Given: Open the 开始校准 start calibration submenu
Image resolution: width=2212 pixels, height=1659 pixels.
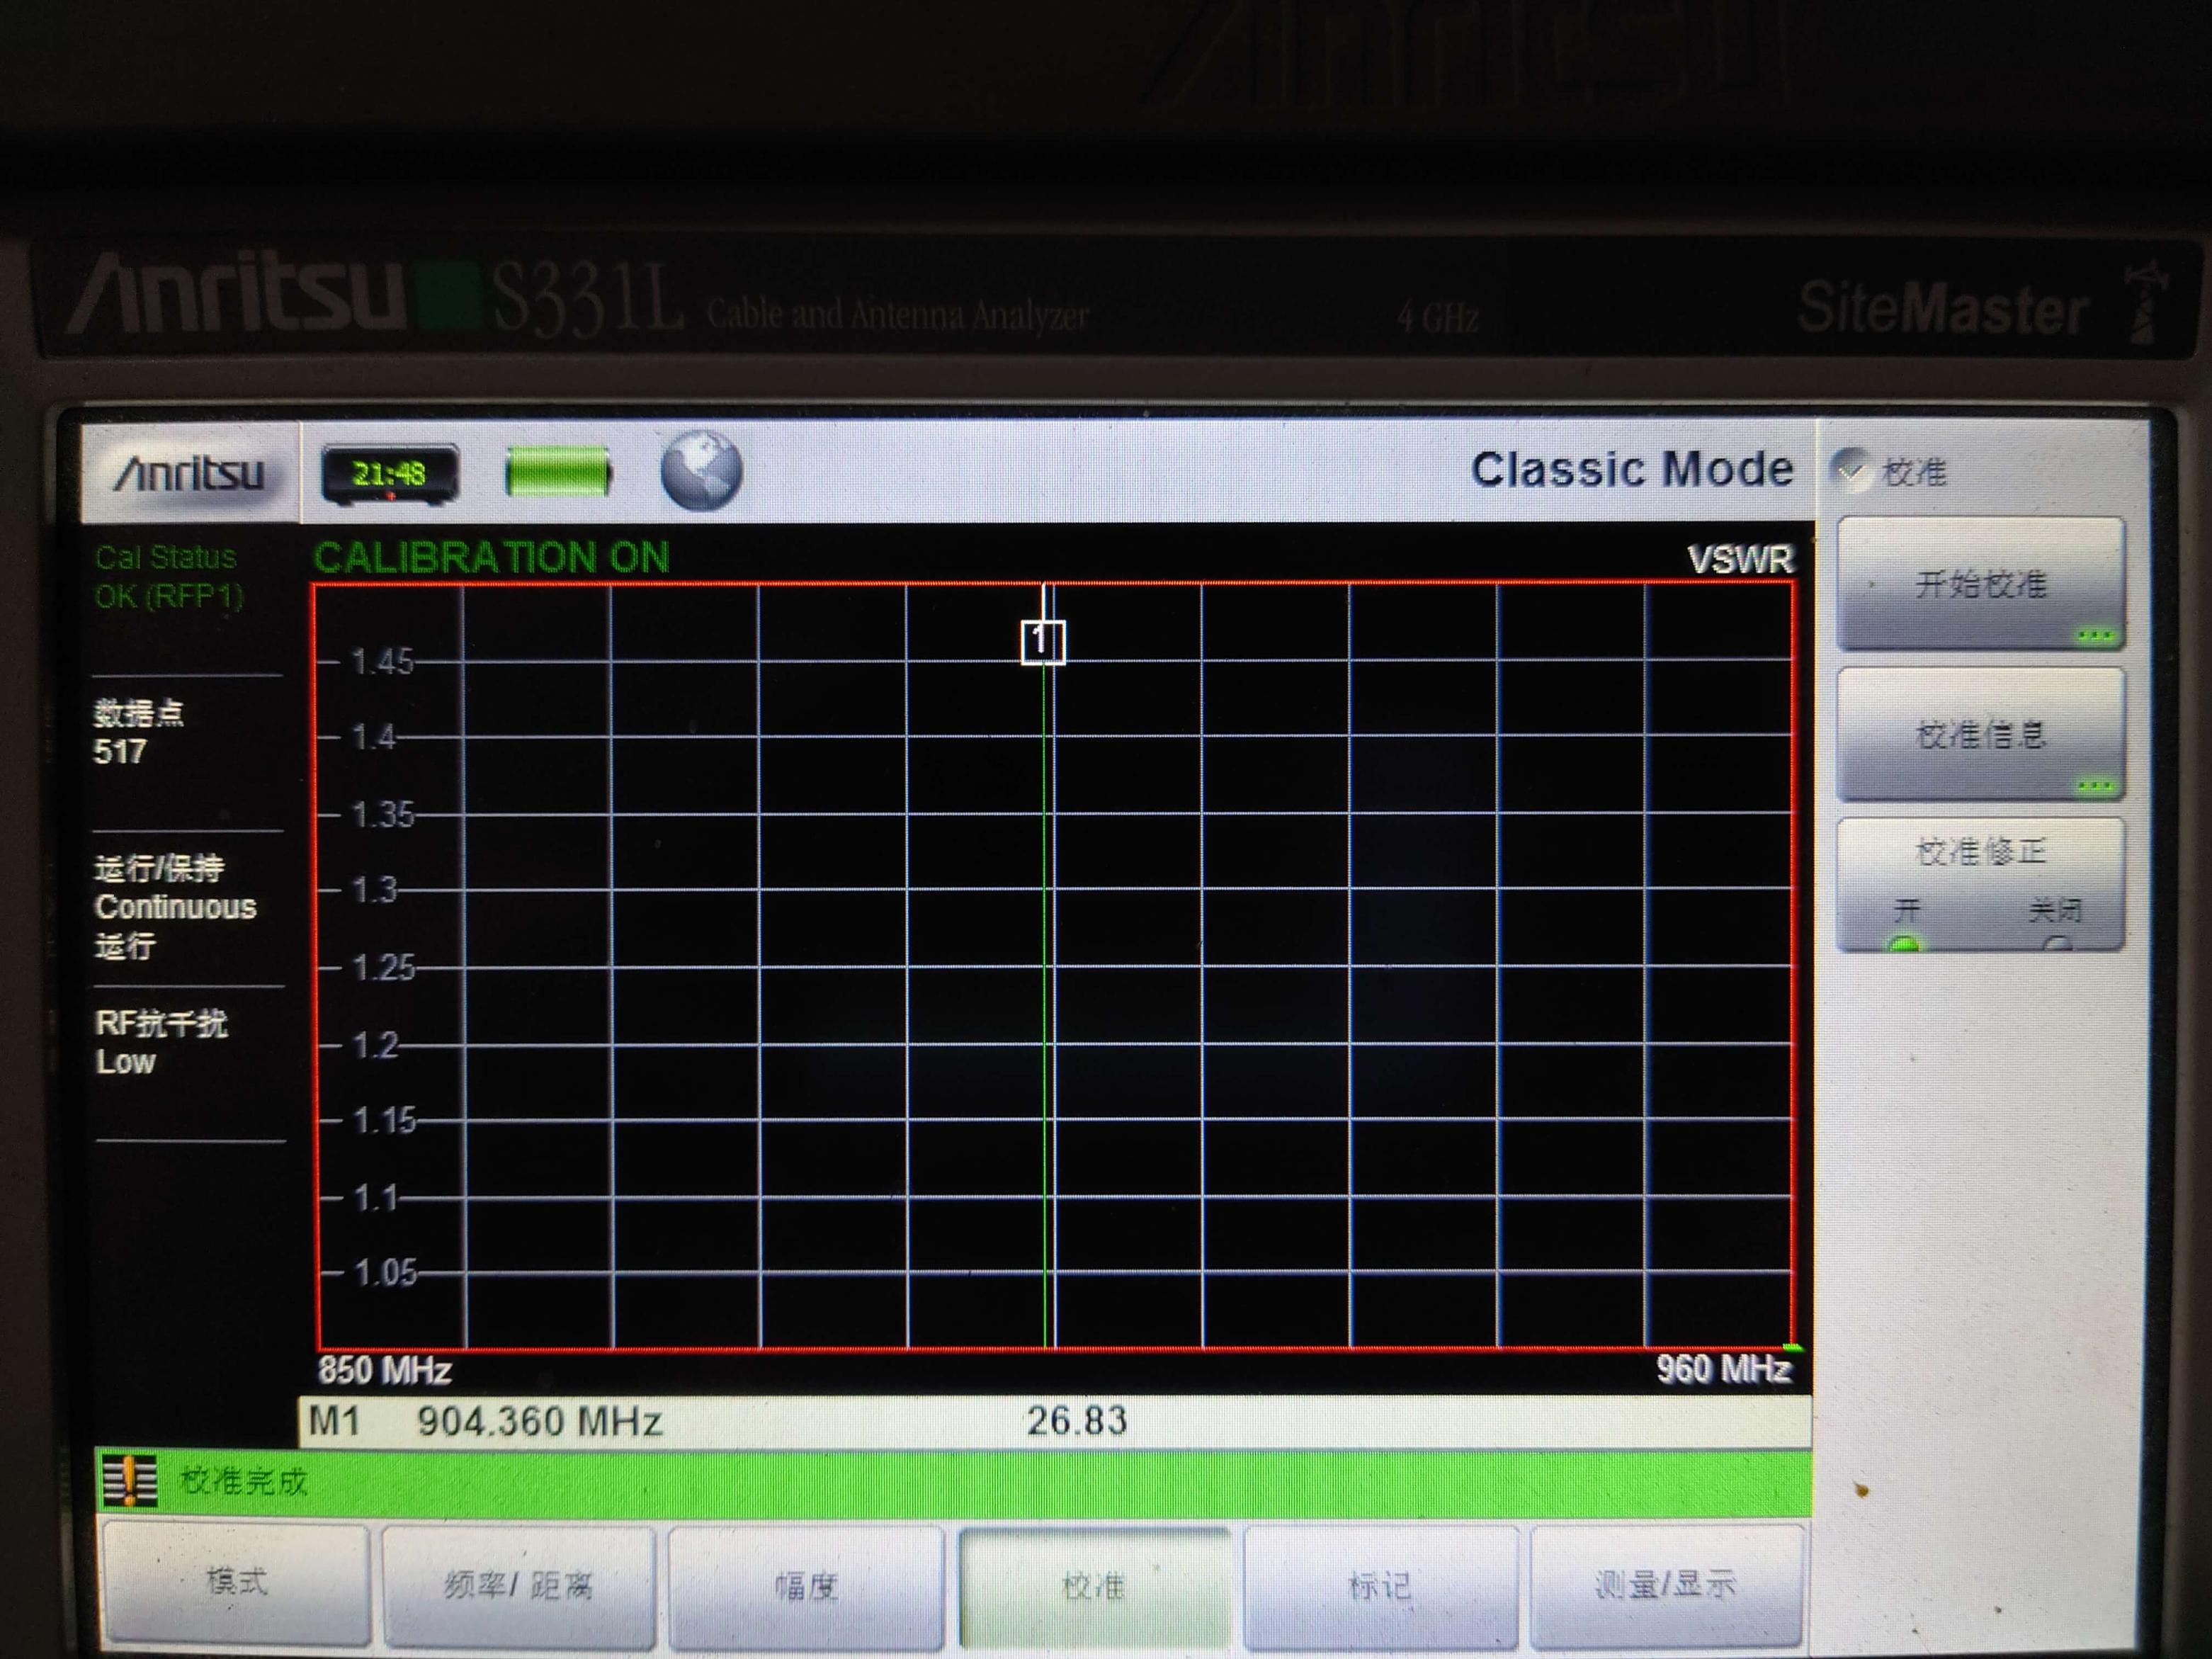Looking at the screenshot, I should tap(1980, 584).
